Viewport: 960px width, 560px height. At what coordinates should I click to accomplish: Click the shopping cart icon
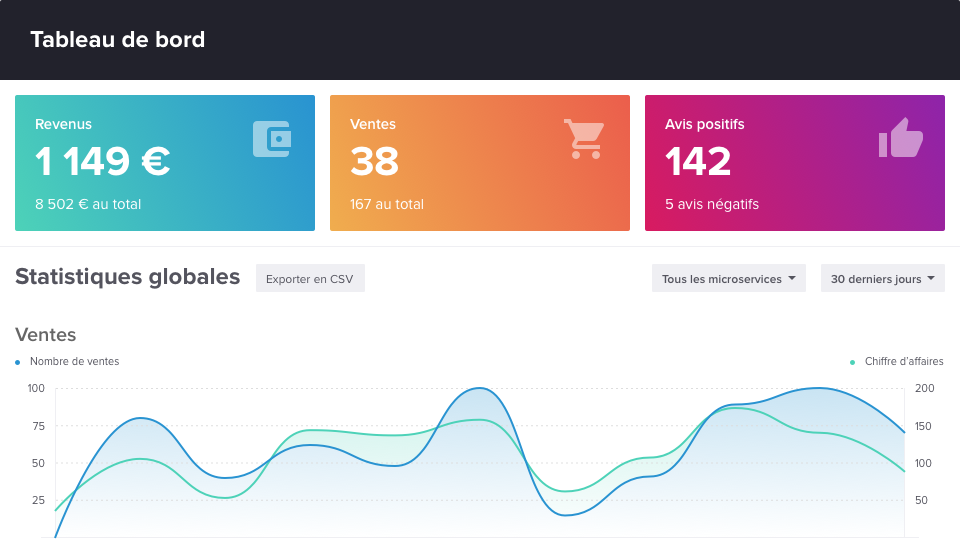(584, 139)
